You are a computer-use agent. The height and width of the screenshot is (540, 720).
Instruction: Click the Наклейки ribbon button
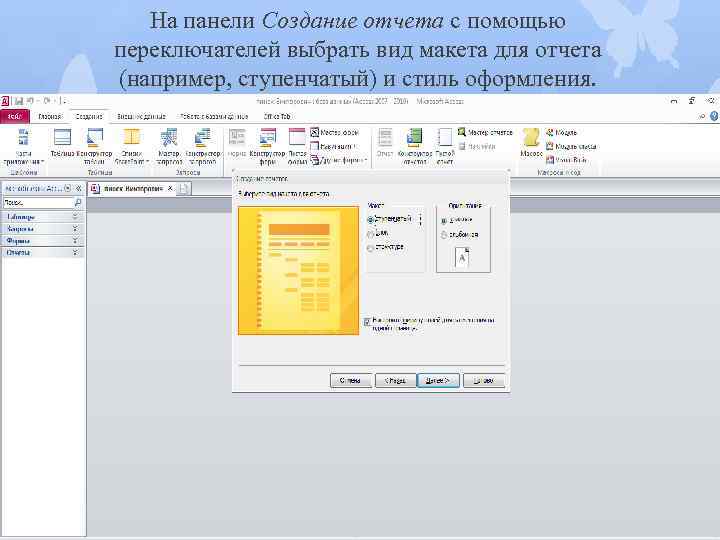point(477,146)
